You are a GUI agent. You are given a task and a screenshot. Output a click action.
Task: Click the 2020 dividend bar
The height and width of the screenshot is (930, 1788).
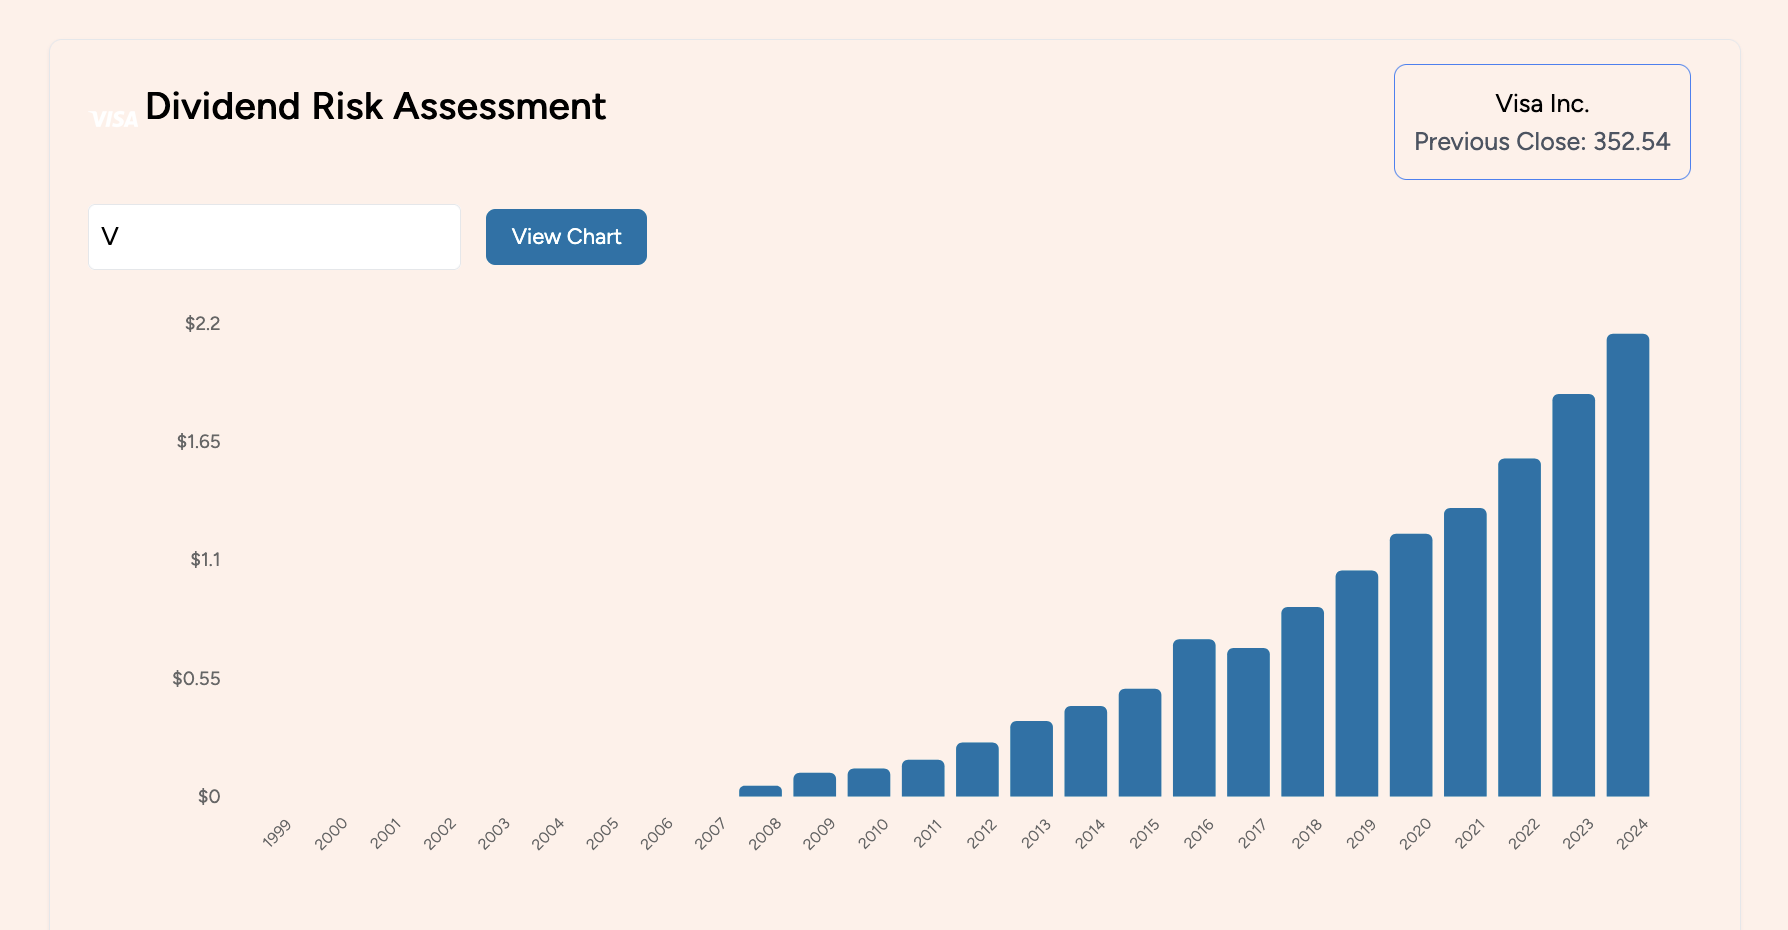pyautogui.click(x=1410, y=665)
